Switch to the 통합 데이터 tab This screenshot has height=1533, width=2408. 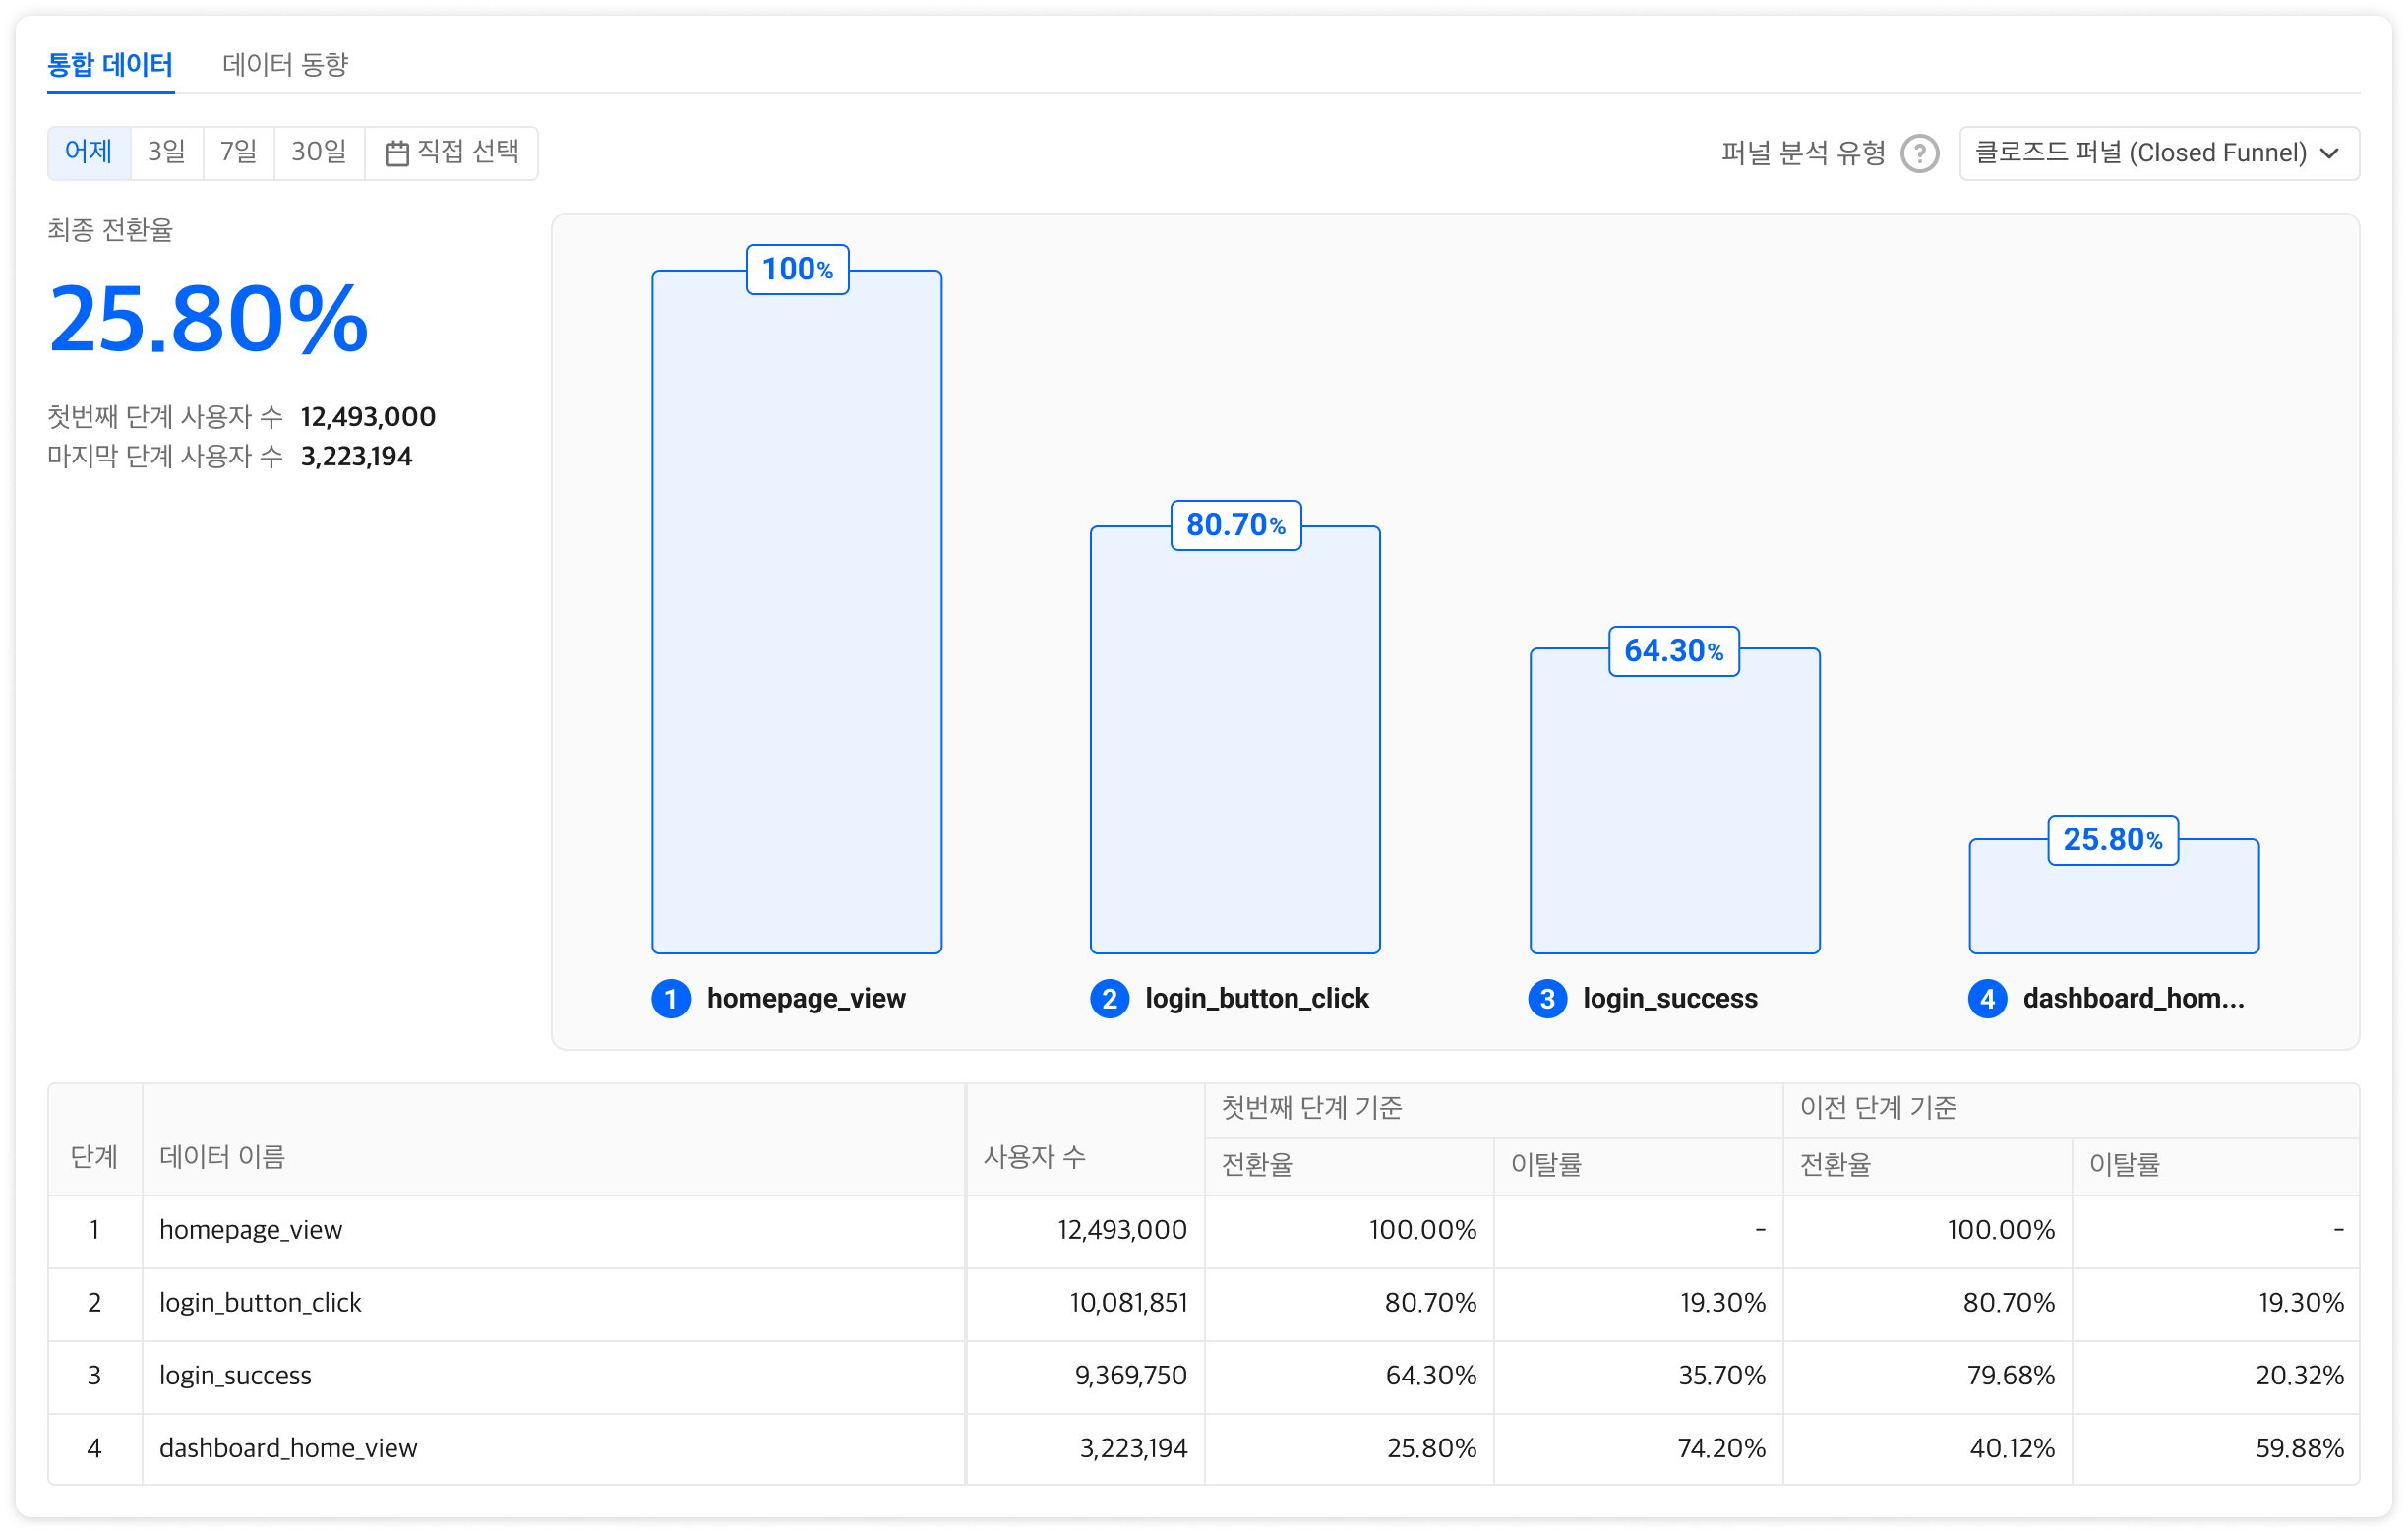point(110,65)
